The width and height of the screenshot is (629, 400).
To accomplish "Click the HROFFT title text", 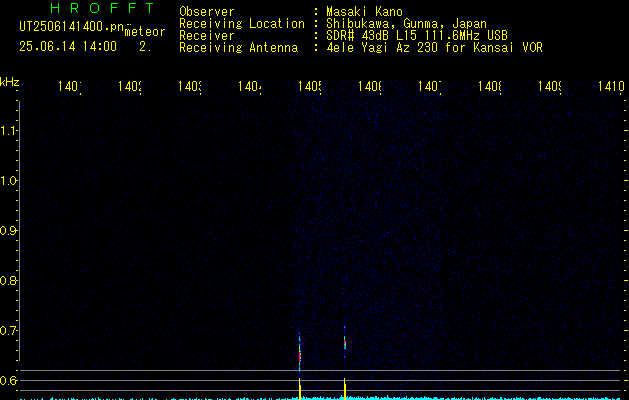I will (x=103, y=8).
